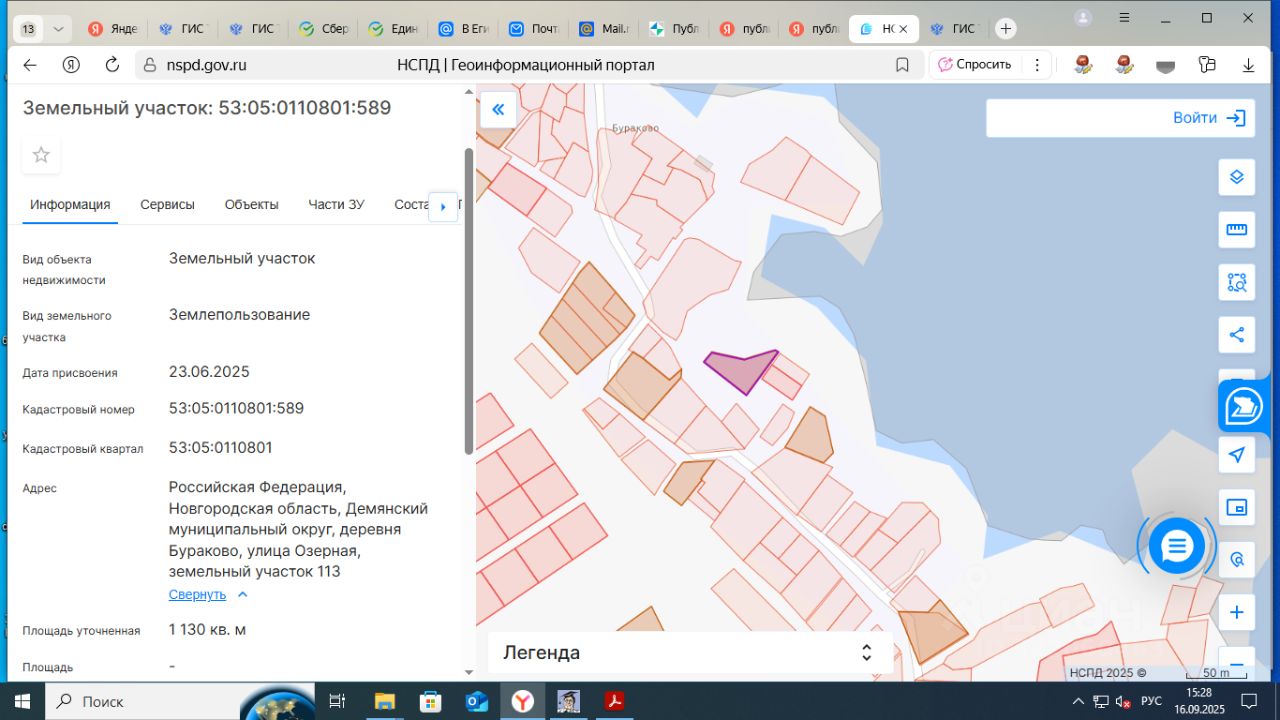Share the current map view
1280x720 pixels.
coord(1236,335)
